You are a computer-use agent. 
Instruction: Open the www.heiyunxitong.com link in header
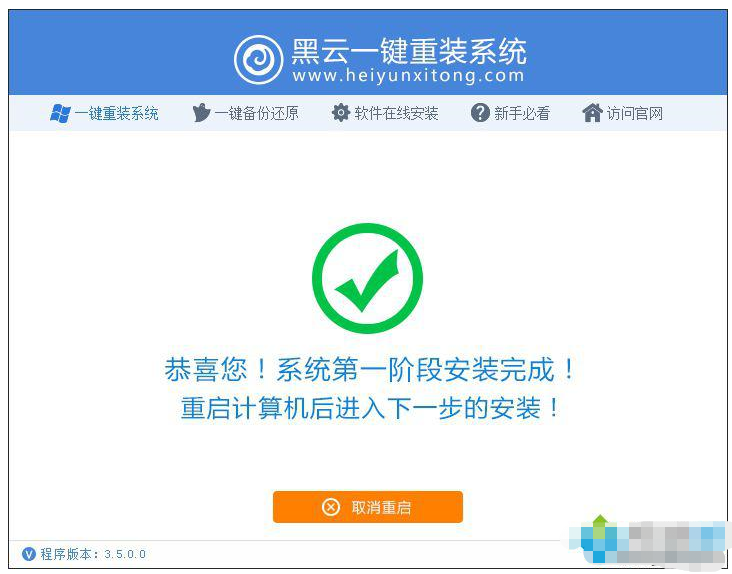(x=408, y=76)
